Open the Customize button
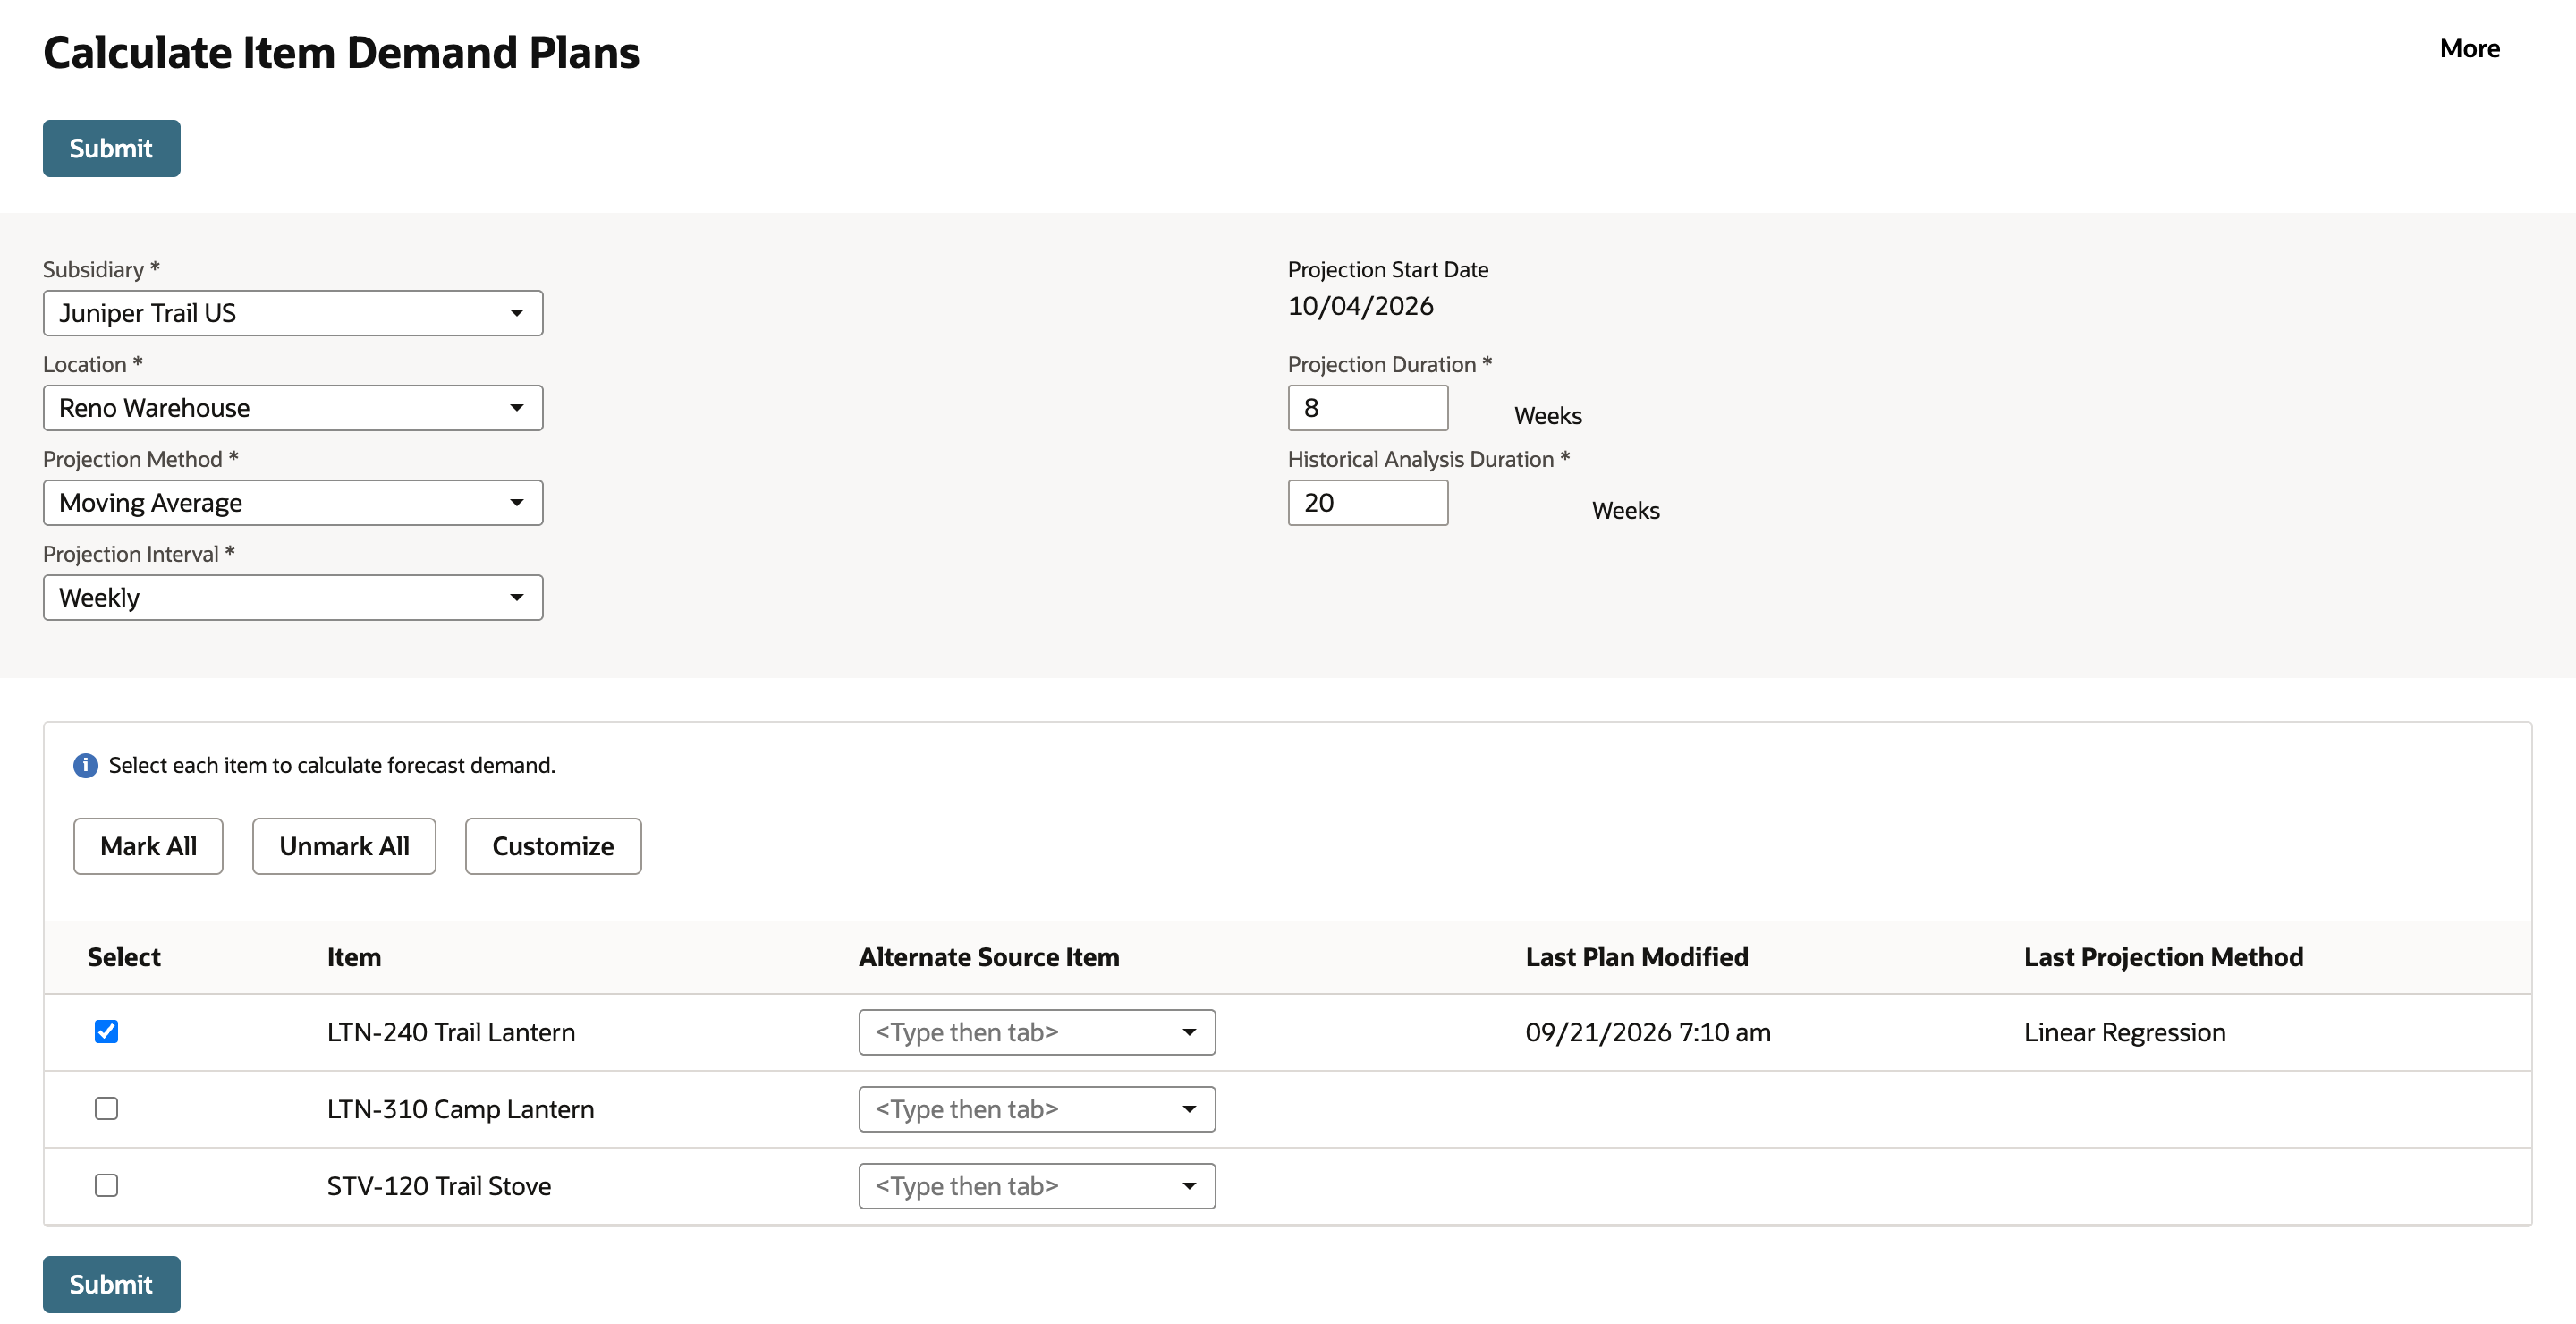The height and width of the screenshot is (1324, 2576). pos(553,846)
